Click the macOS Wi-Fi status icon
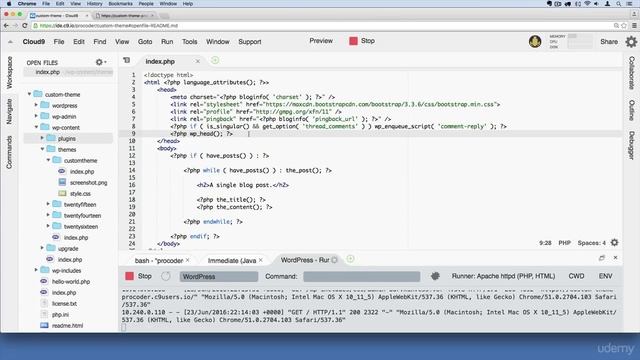Image resolution: width=640 pixels, height=360 pixels. [587, 4]
